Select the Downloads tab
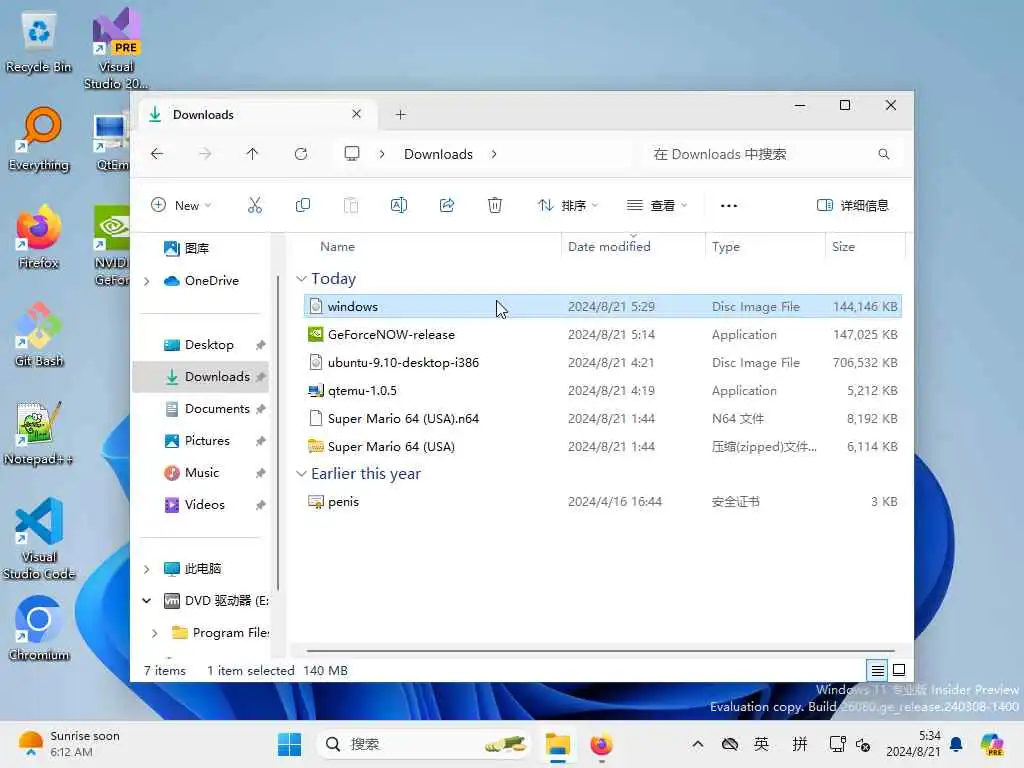1024x768 pixels. click(x=257, y=115)
